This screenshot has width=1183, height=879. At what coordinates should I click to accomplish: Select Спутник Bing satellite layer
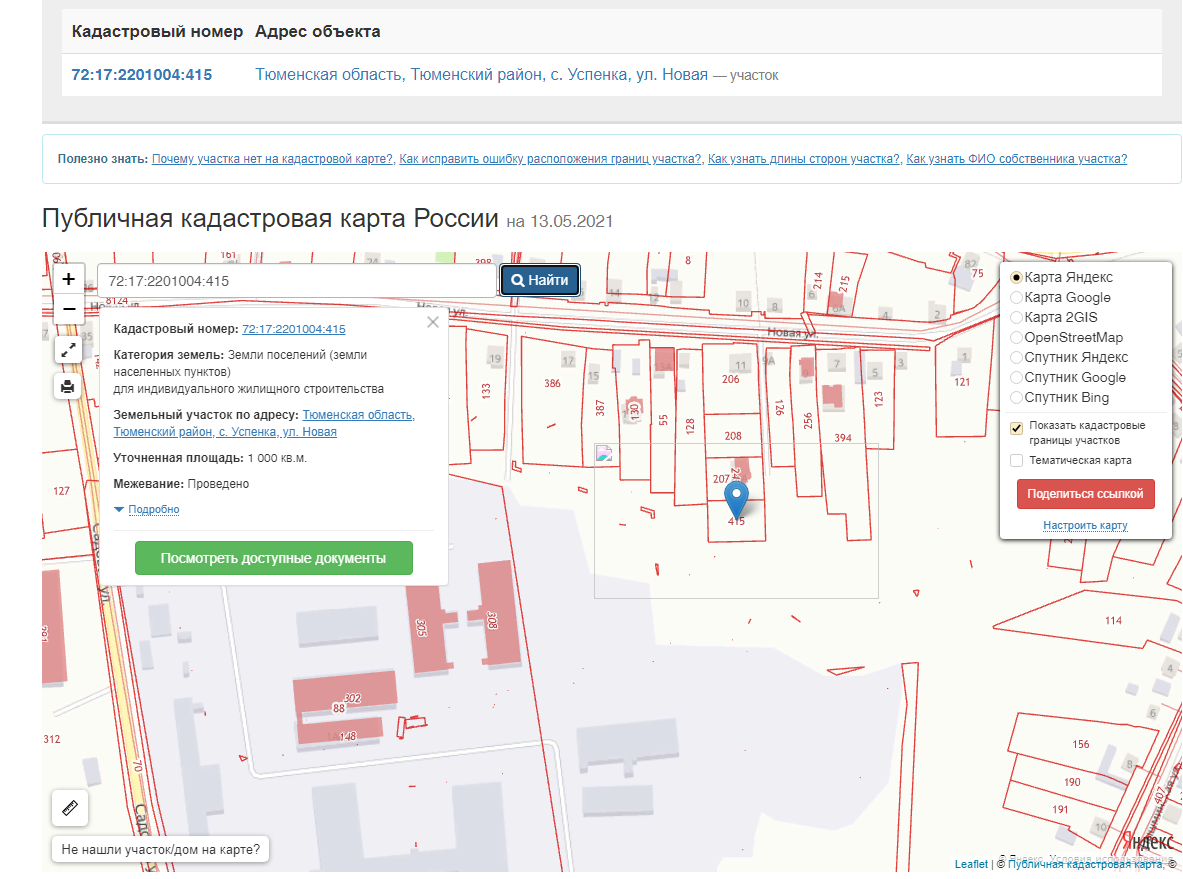click(1016, 398)
